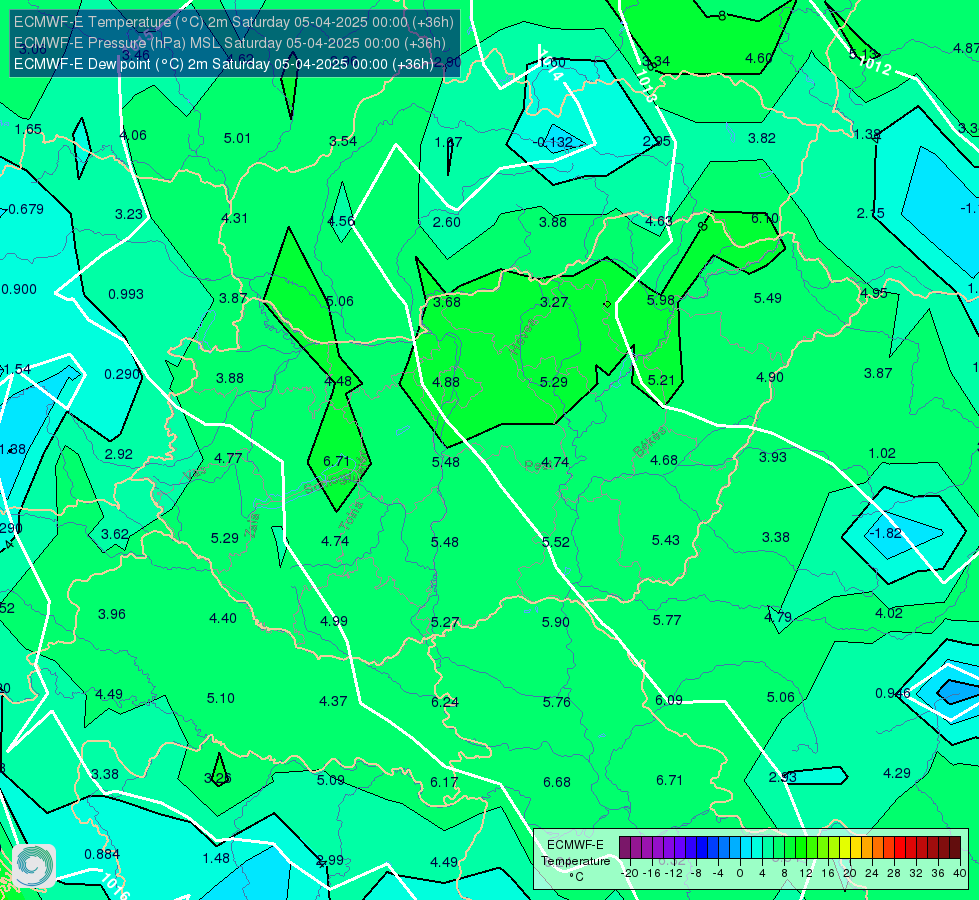Screen dimensions: 979x900
Task: Click the Zala county label
Action: click(252, 525)
